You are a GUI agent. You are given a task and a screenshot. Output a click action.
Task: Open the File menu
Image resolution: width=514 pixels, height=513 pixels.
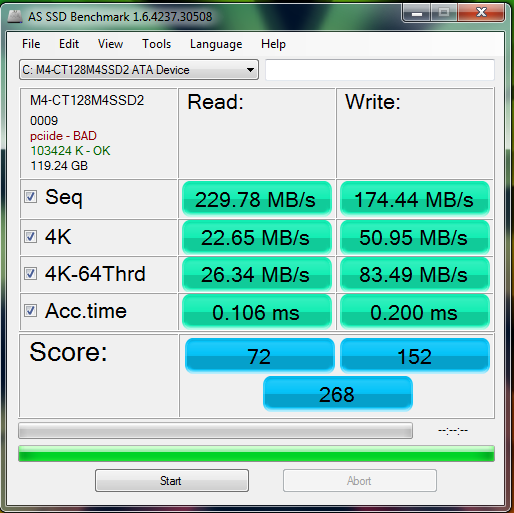coord(31,44)
